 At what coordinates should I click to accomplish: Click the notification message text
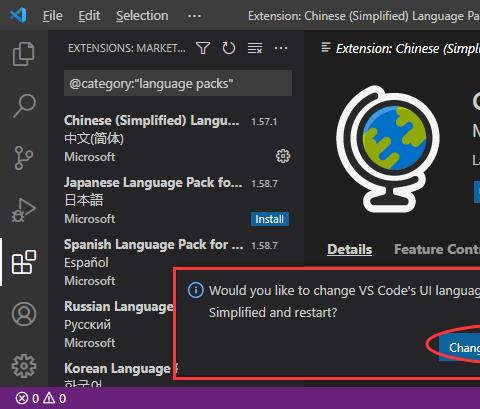pos(344,301)
